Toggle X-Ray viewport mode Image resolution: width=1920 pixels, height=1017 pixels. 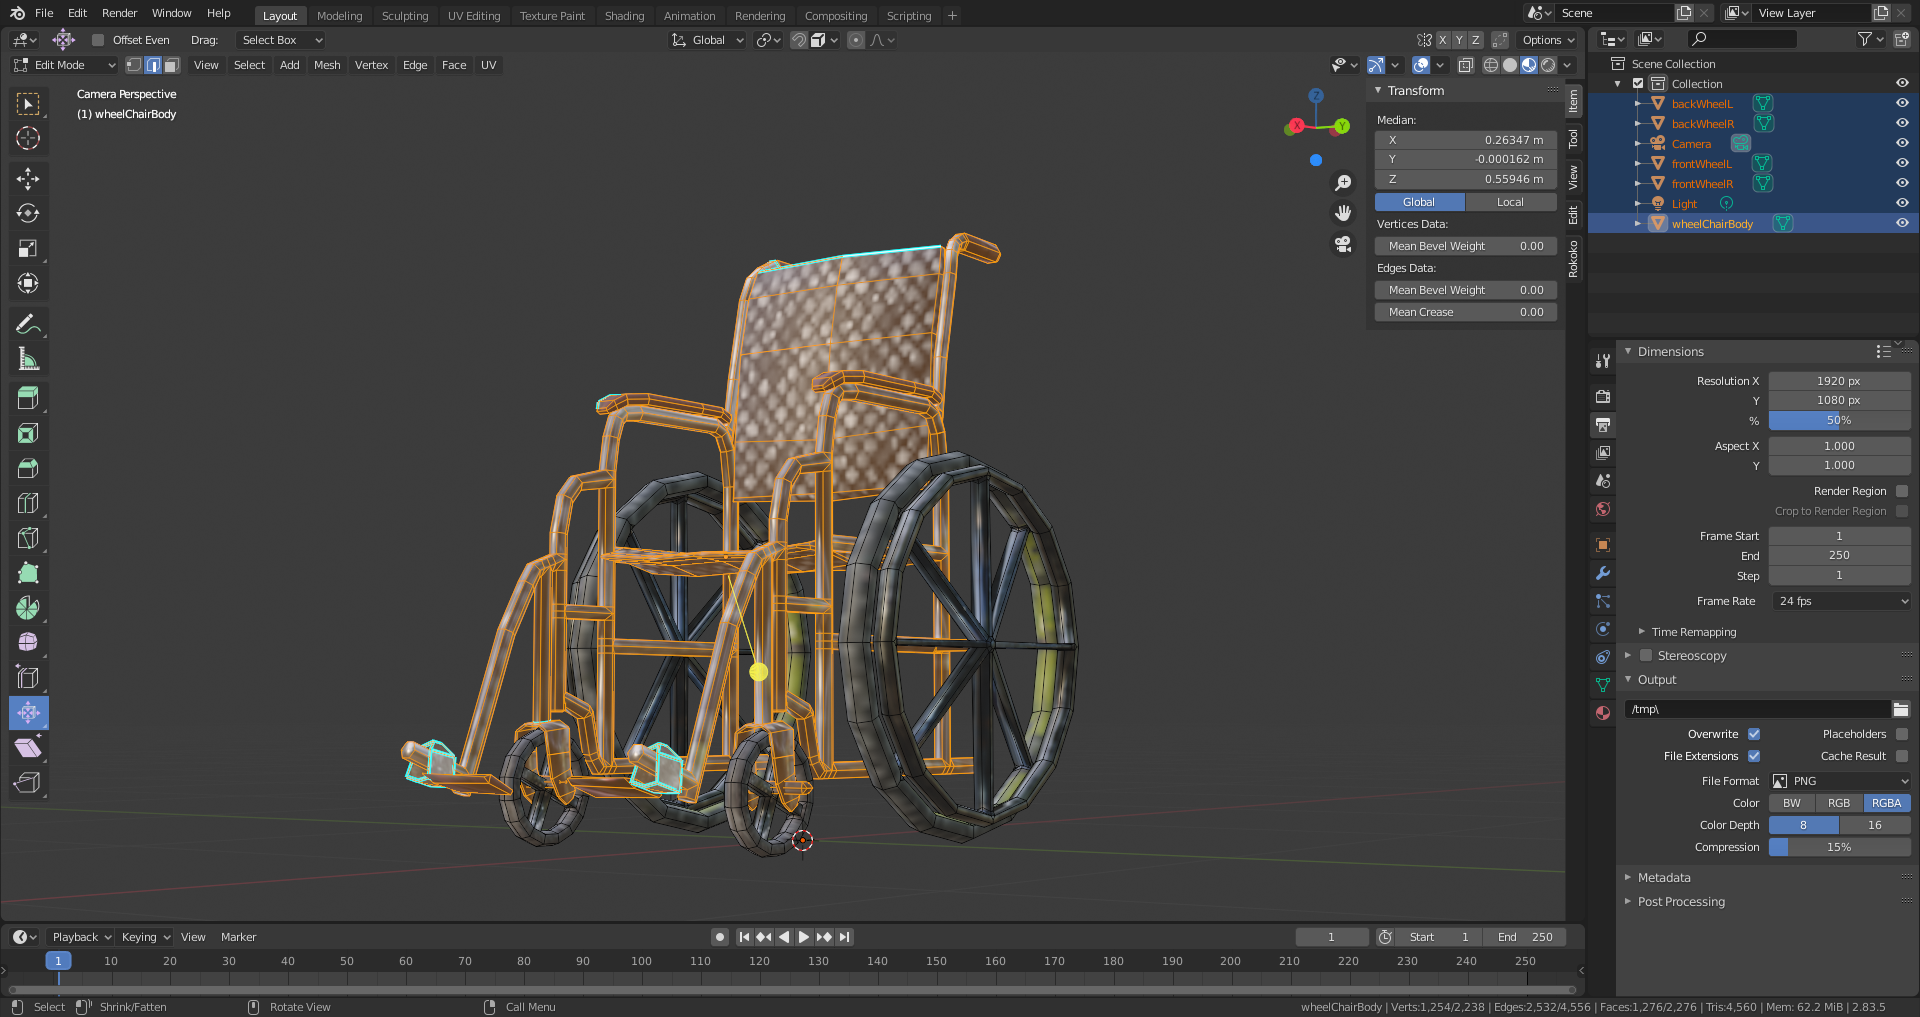1466,65
